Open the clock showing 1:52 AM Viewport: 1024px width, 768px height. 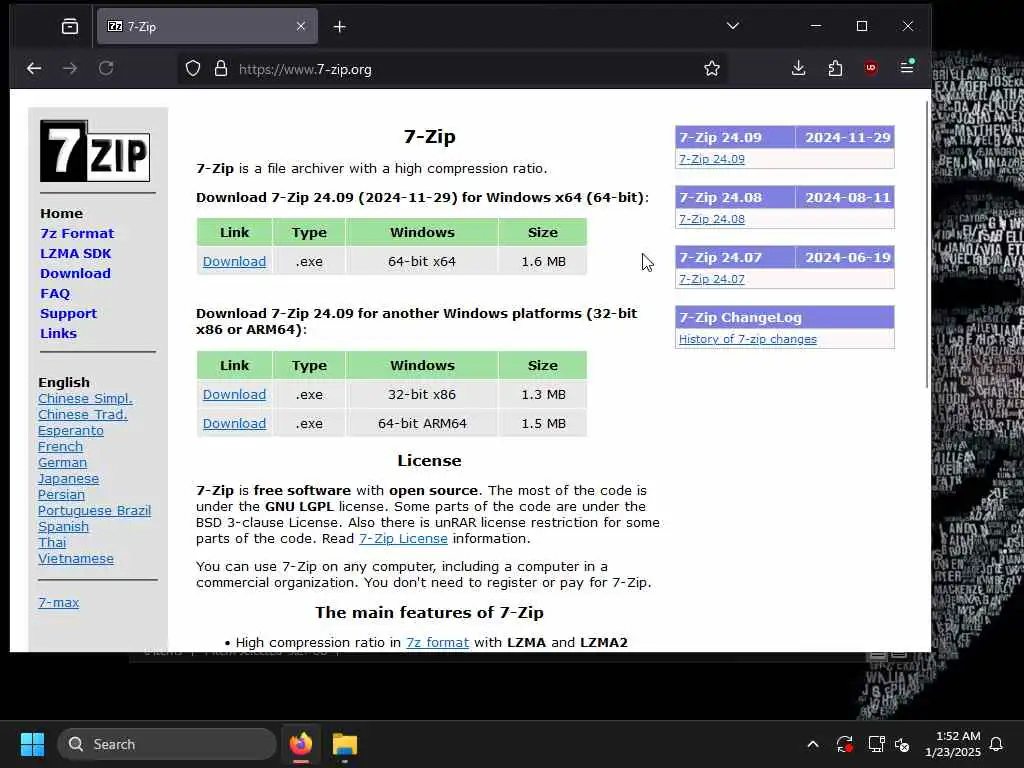[x=953, y=744]
